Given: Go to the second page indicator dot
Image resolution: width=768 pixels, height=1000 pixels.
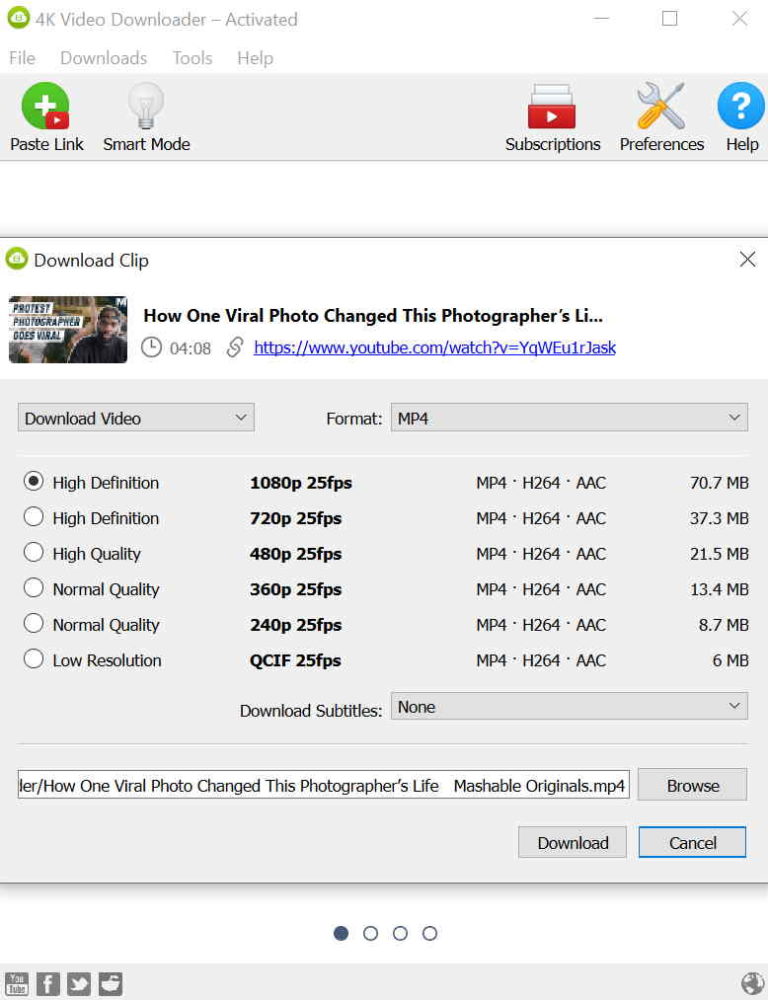Looking at the screenshot, I should point(371,934).
